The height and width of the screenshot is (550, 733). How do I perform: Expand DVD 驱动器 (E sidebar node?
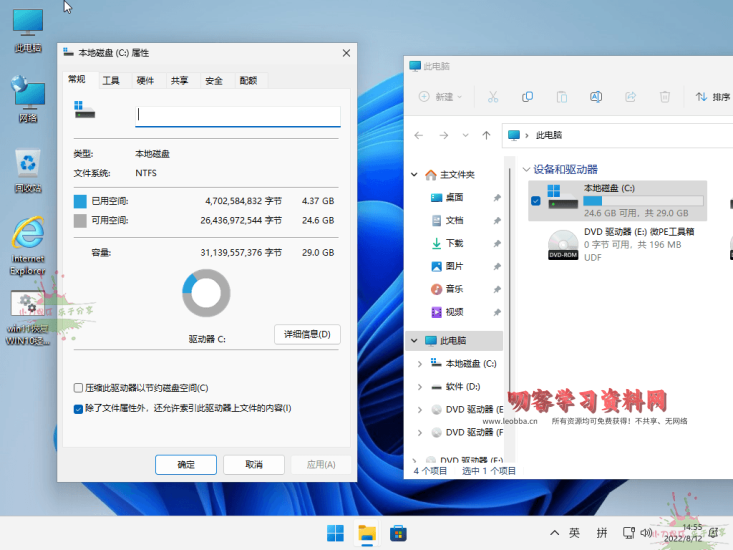[x=420, y=409]
